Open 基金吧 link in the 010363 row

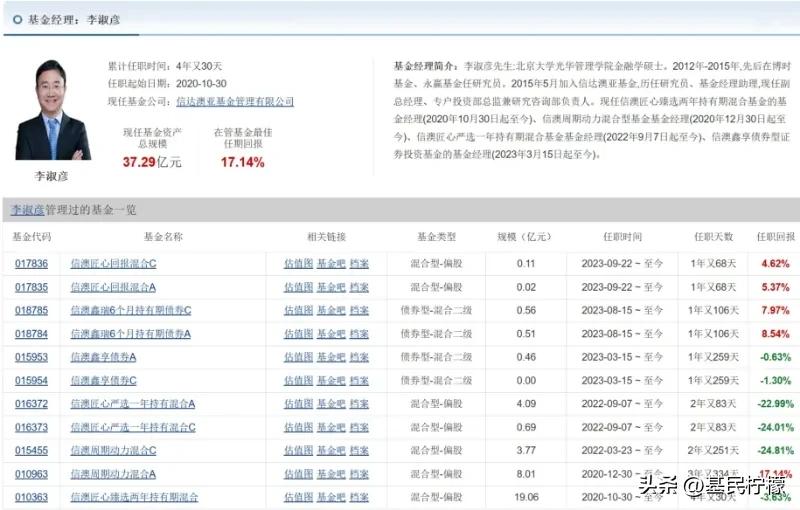point(331,497)
